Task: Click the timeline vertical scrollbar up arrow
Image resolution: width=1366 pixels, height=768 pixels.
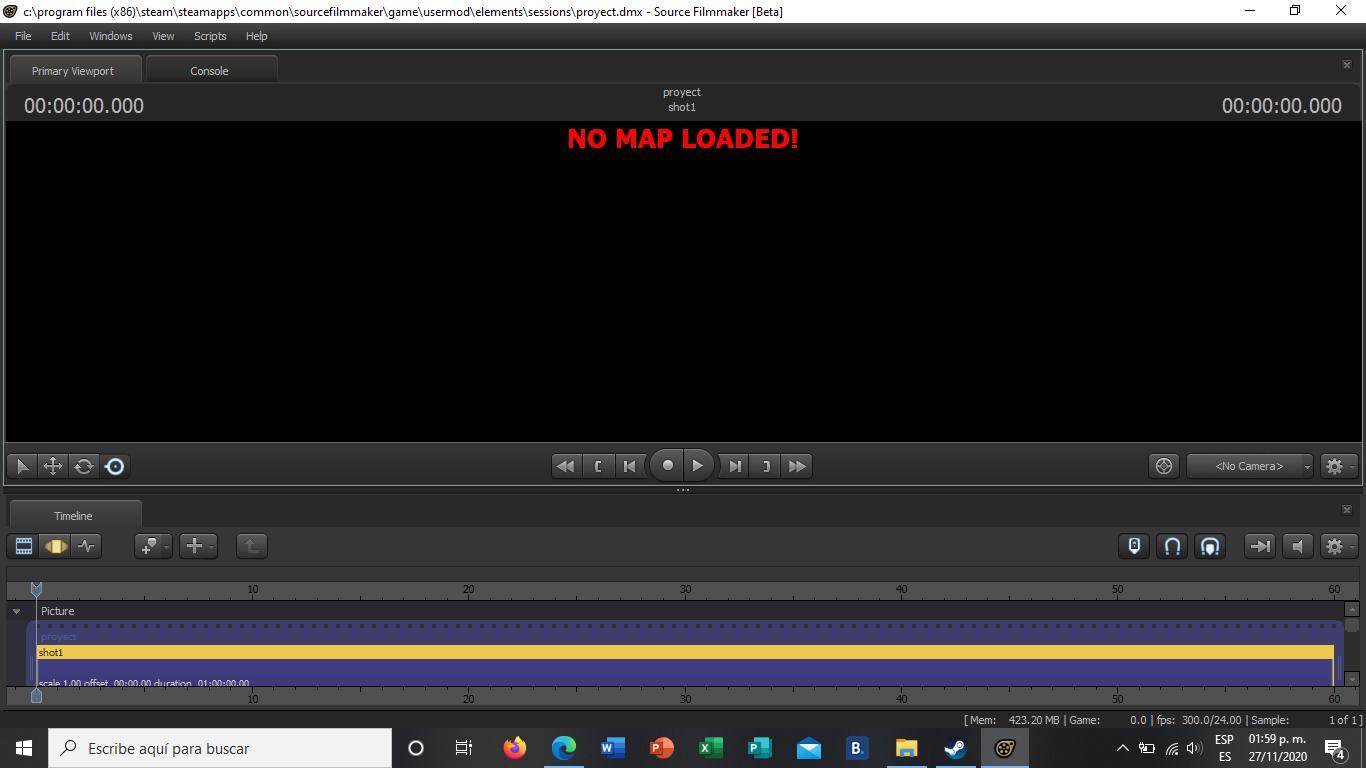Action: coord(1352,609)
